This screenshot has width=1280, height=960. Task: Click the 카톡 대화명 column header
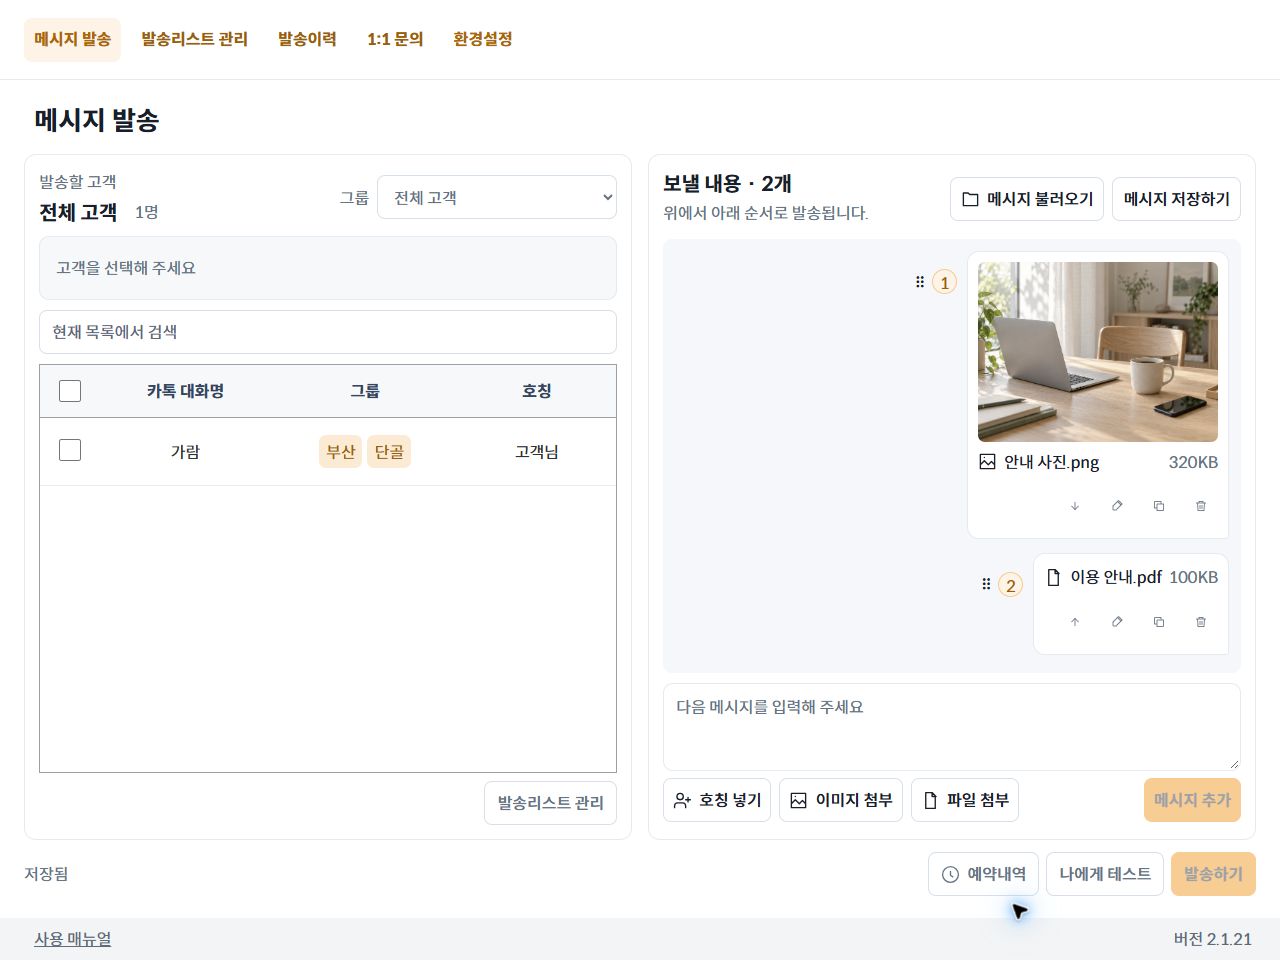(185, 391)
